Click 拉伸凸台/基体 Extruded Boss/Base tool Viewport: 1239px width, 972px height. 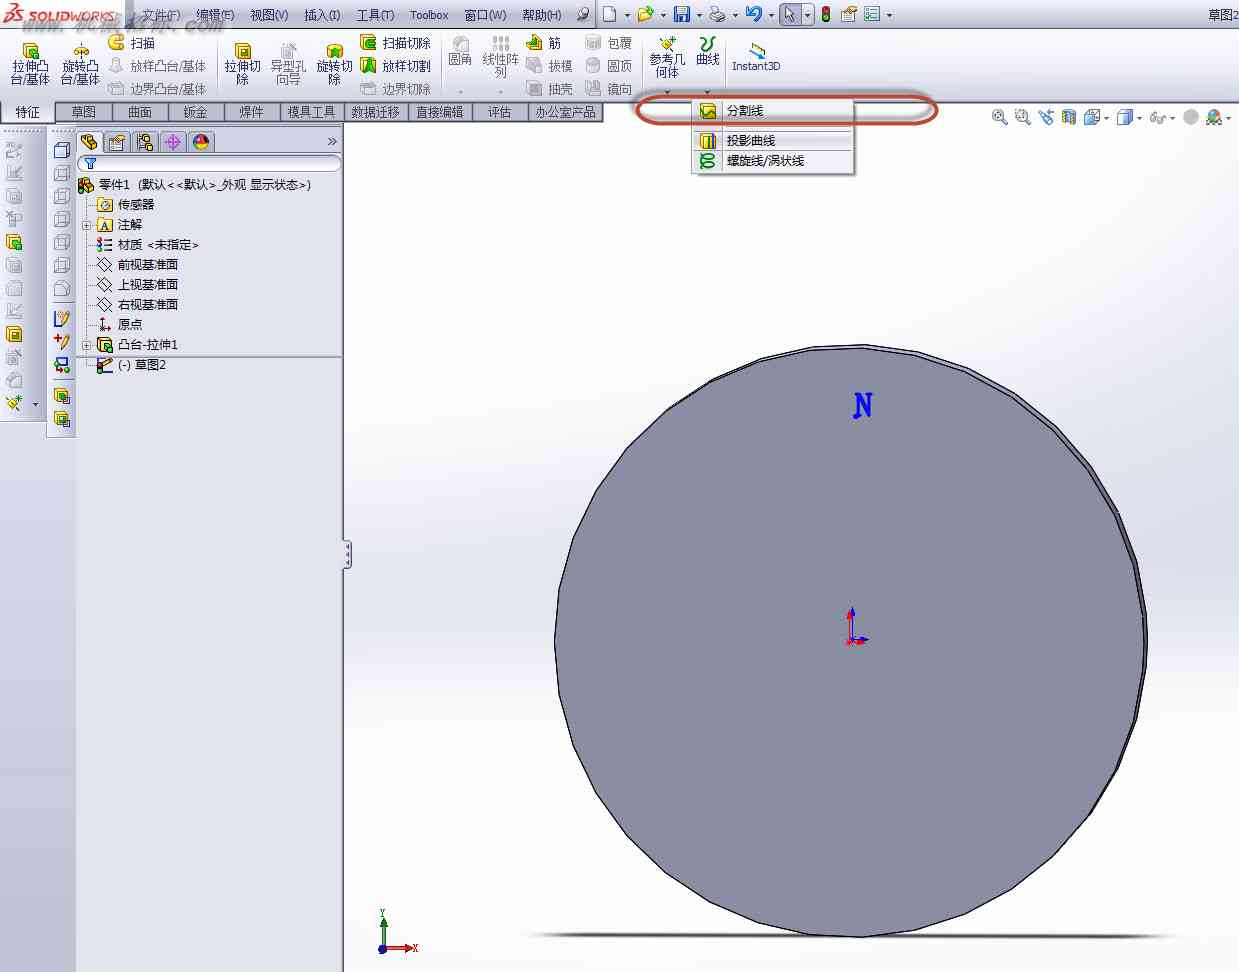coord(30,64)
